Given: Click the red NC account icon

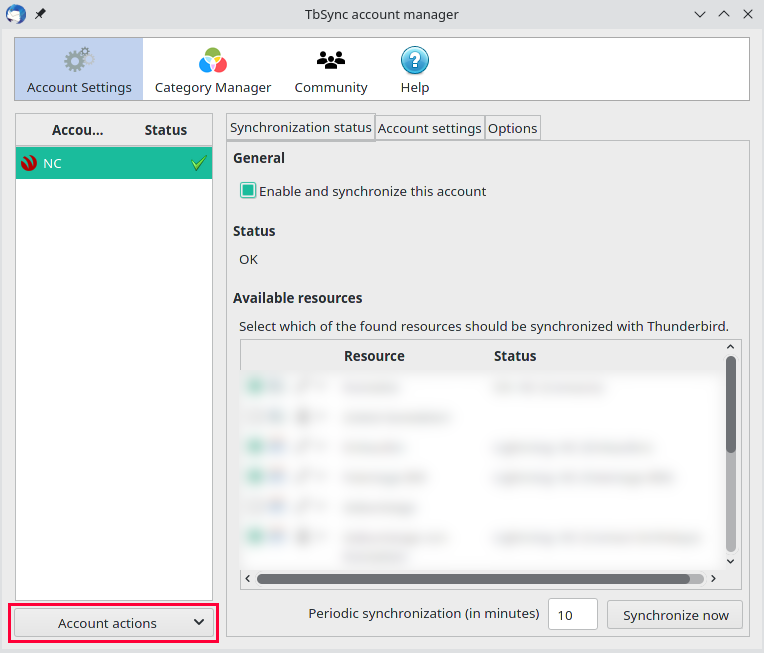Looking at the screenshot, I should click(x=29, y=163).
